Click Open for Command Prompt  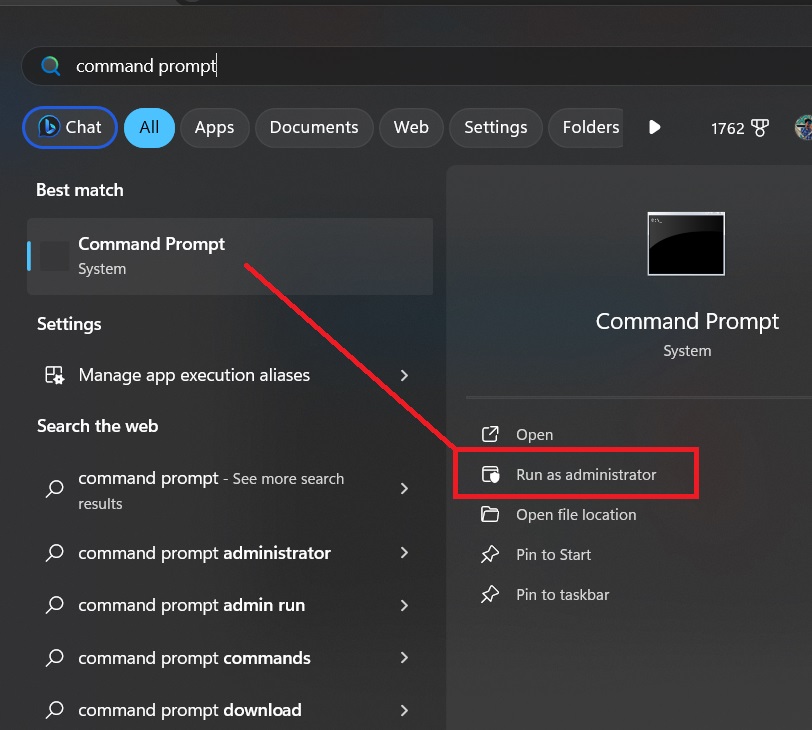pyautogui.click(x=534, y=435)
